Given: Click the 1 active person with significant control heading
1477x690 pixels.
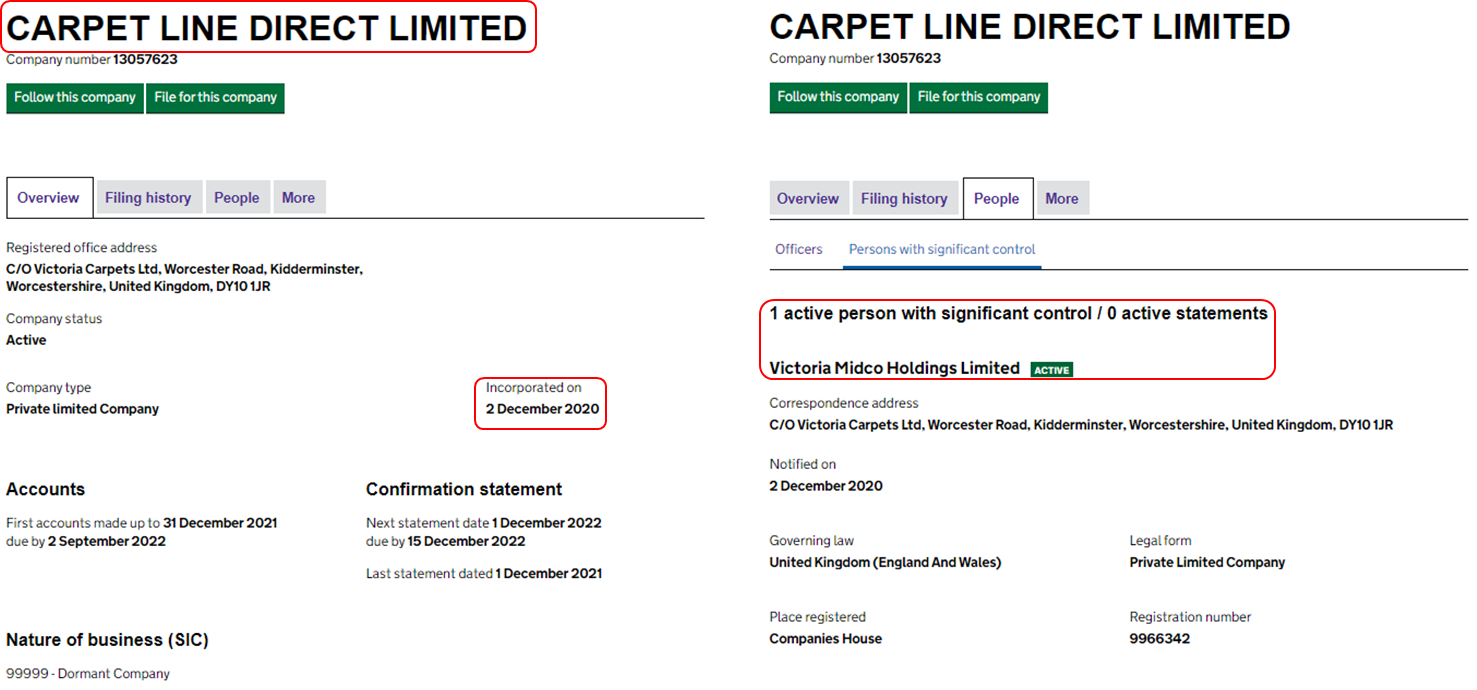Looking at the screenshot, I should [1018, 314].
